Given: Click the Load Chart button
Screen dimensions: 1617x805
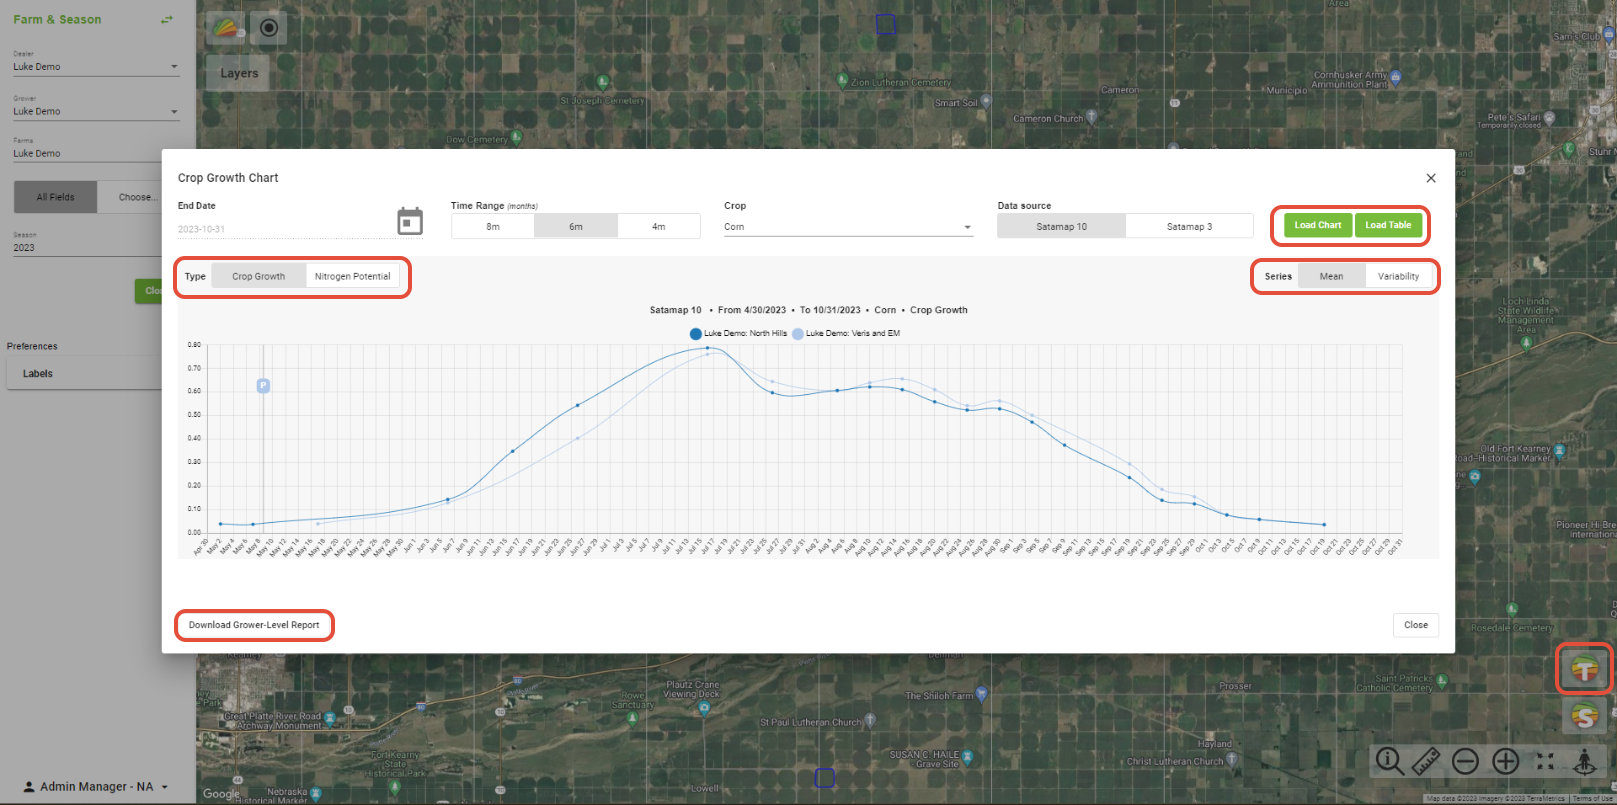Looking at the screenshot, I should tap(1318, 225).
